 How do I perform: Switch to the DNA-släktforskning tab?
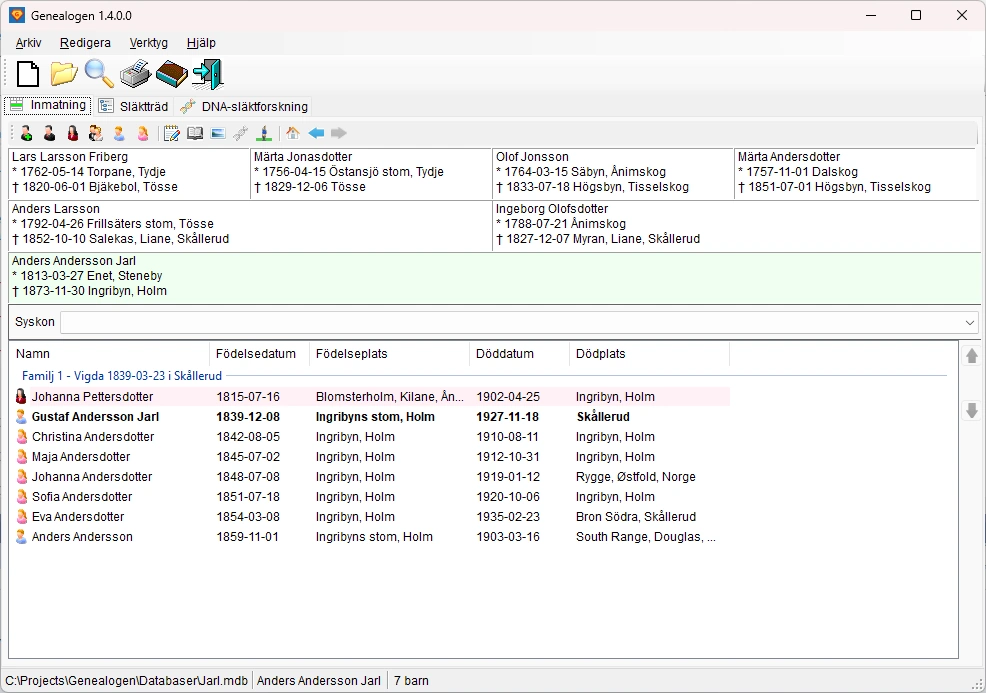[245, 106]
